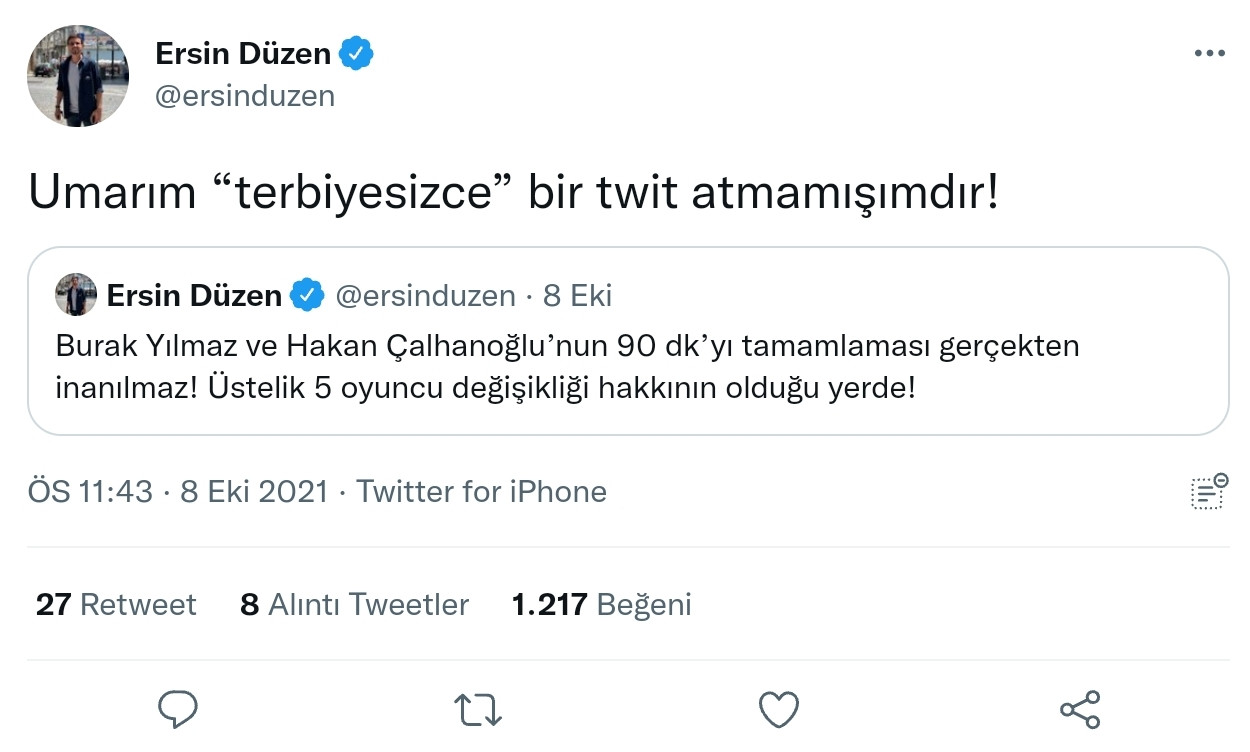Open the reply composer via speech bubble icon

tap(178, 709)
